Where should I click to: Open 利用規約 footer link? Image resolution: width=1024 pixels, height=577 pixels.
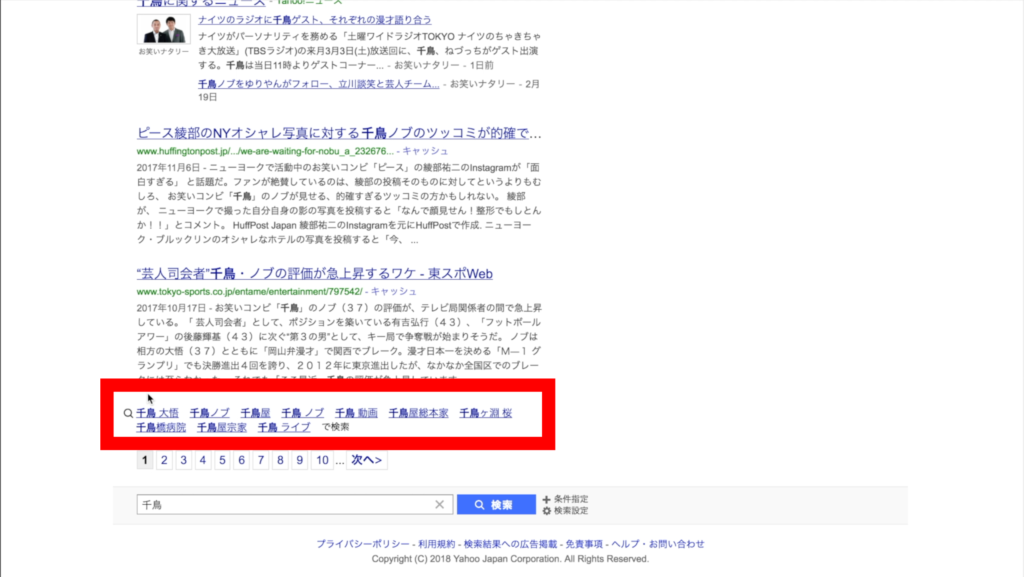[x=437, y=544]
